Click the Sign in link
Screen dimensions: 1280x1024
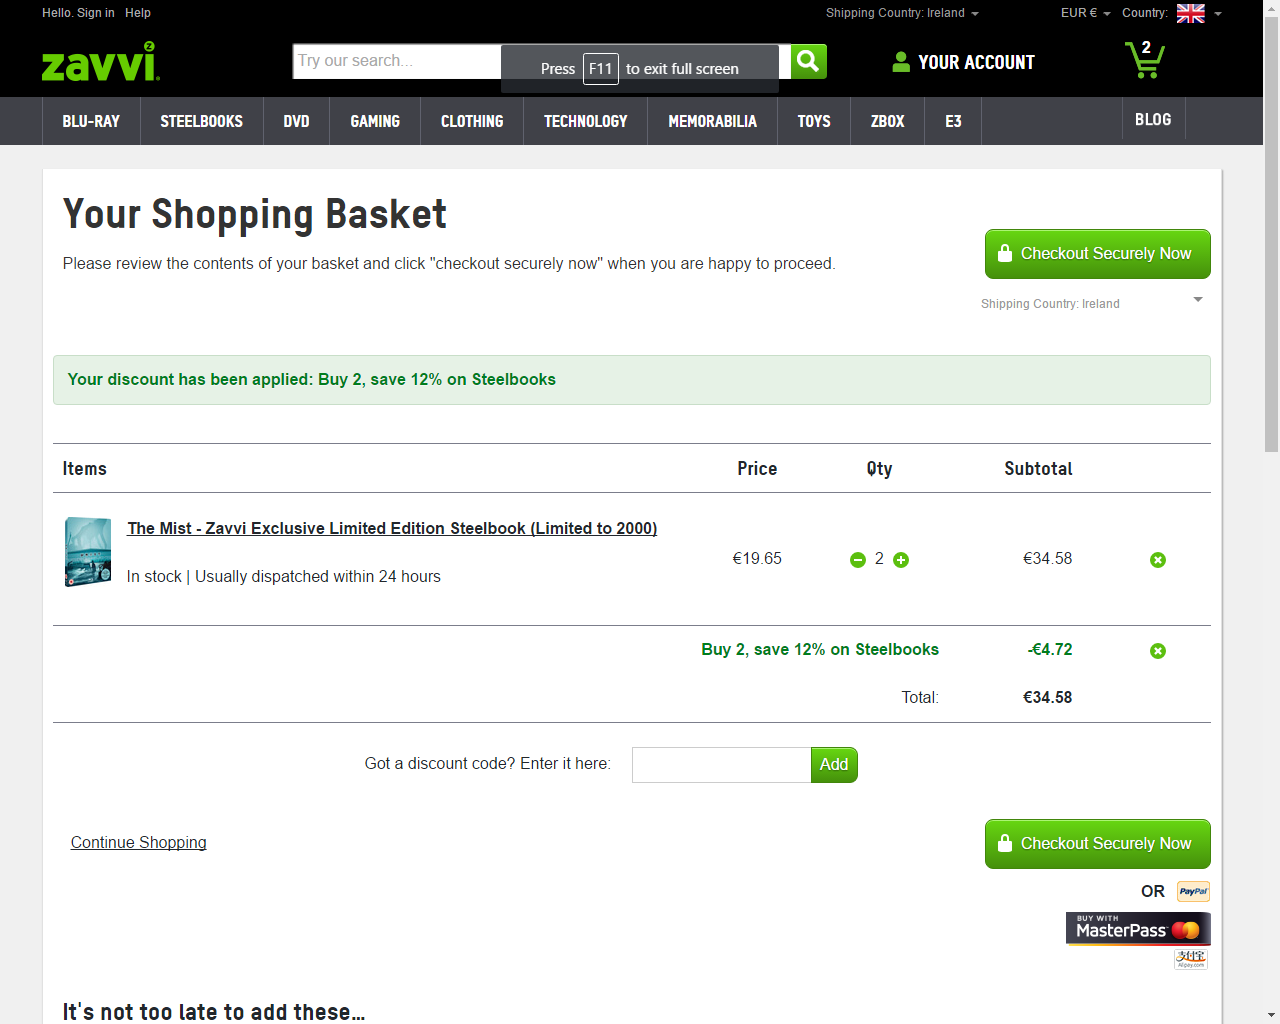[x=96, y=13]
